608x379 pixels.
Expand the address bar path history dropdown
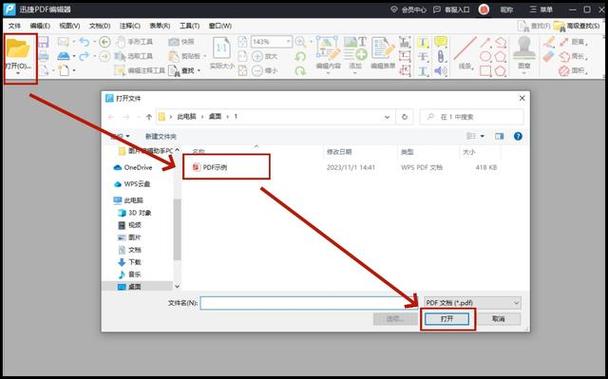387,117
